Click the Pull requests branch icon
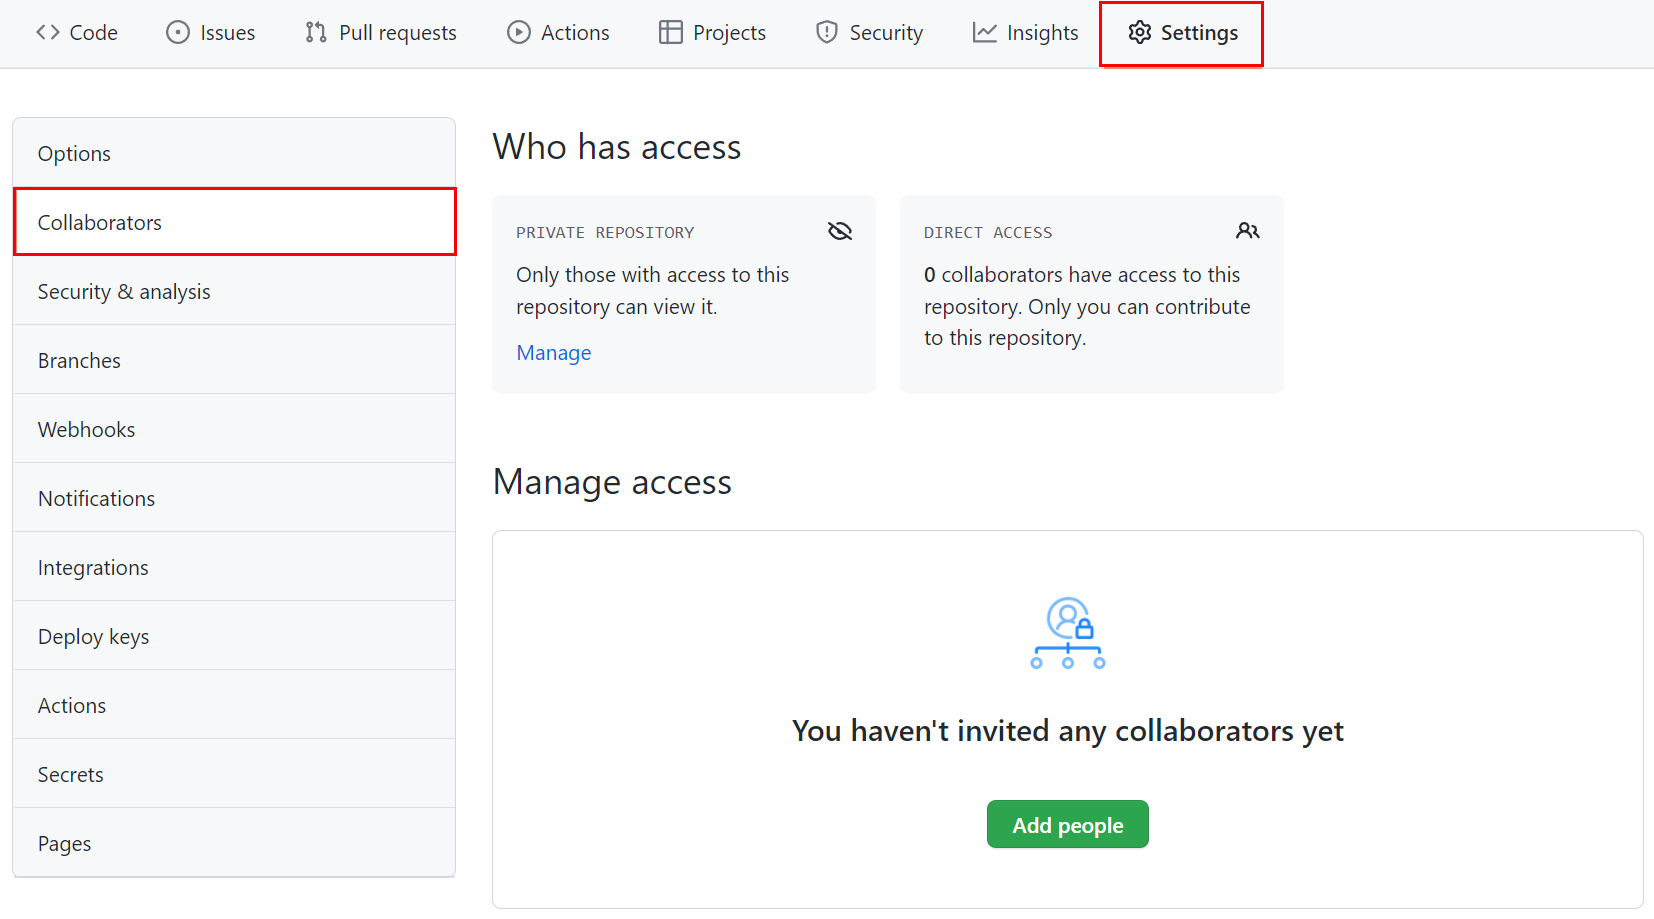This screenshot has width=1654, height=919. tap(316, 32)
